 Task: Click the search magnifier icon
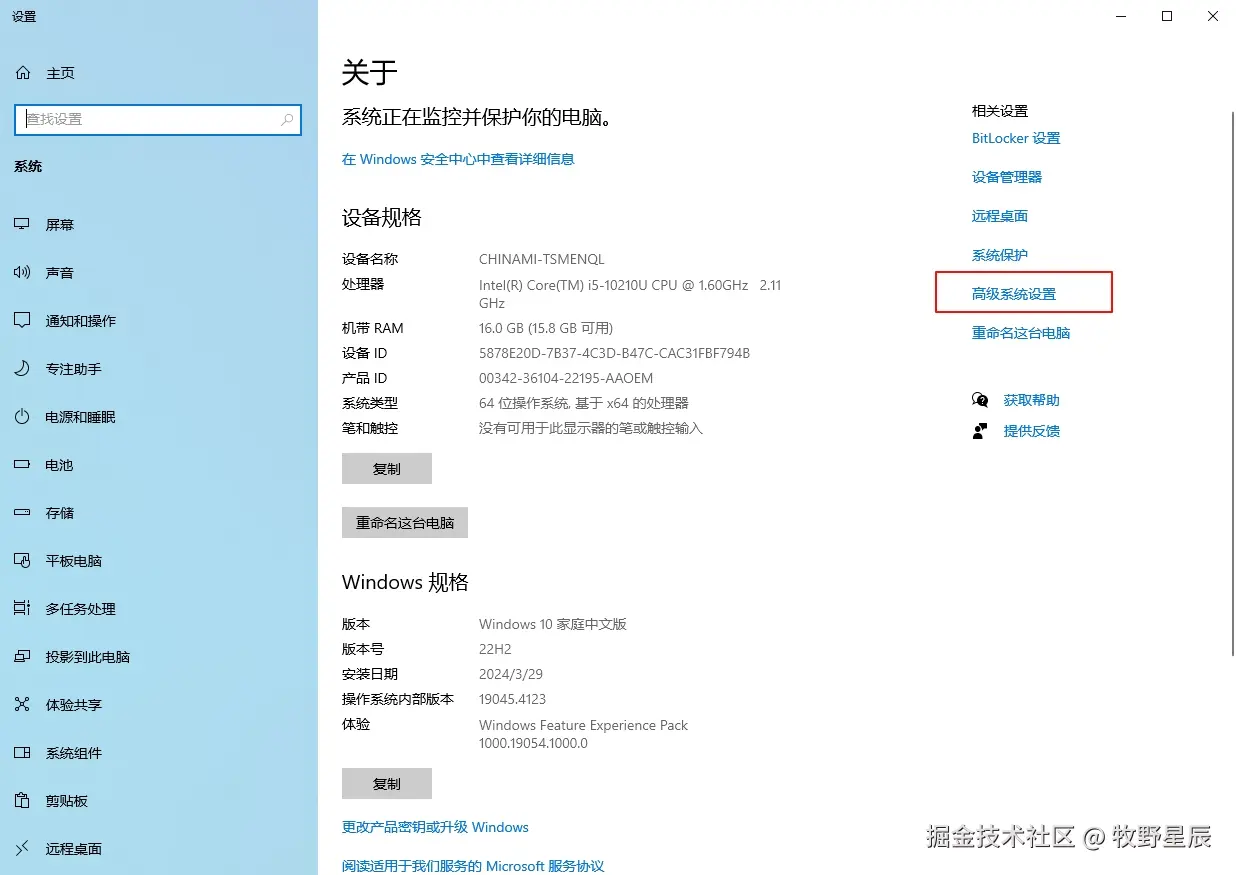coord(287,119)
